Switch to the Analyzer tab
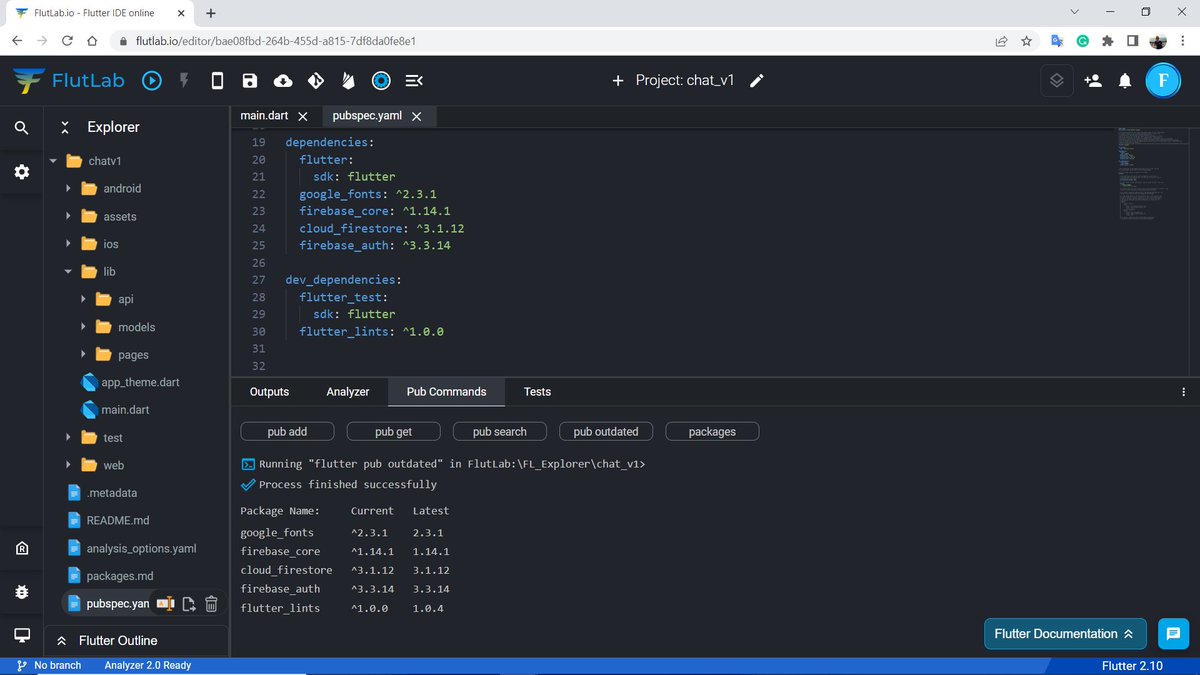Viewport: 1200px width, 675px height. pyautogui.click(x=348, y=392)
